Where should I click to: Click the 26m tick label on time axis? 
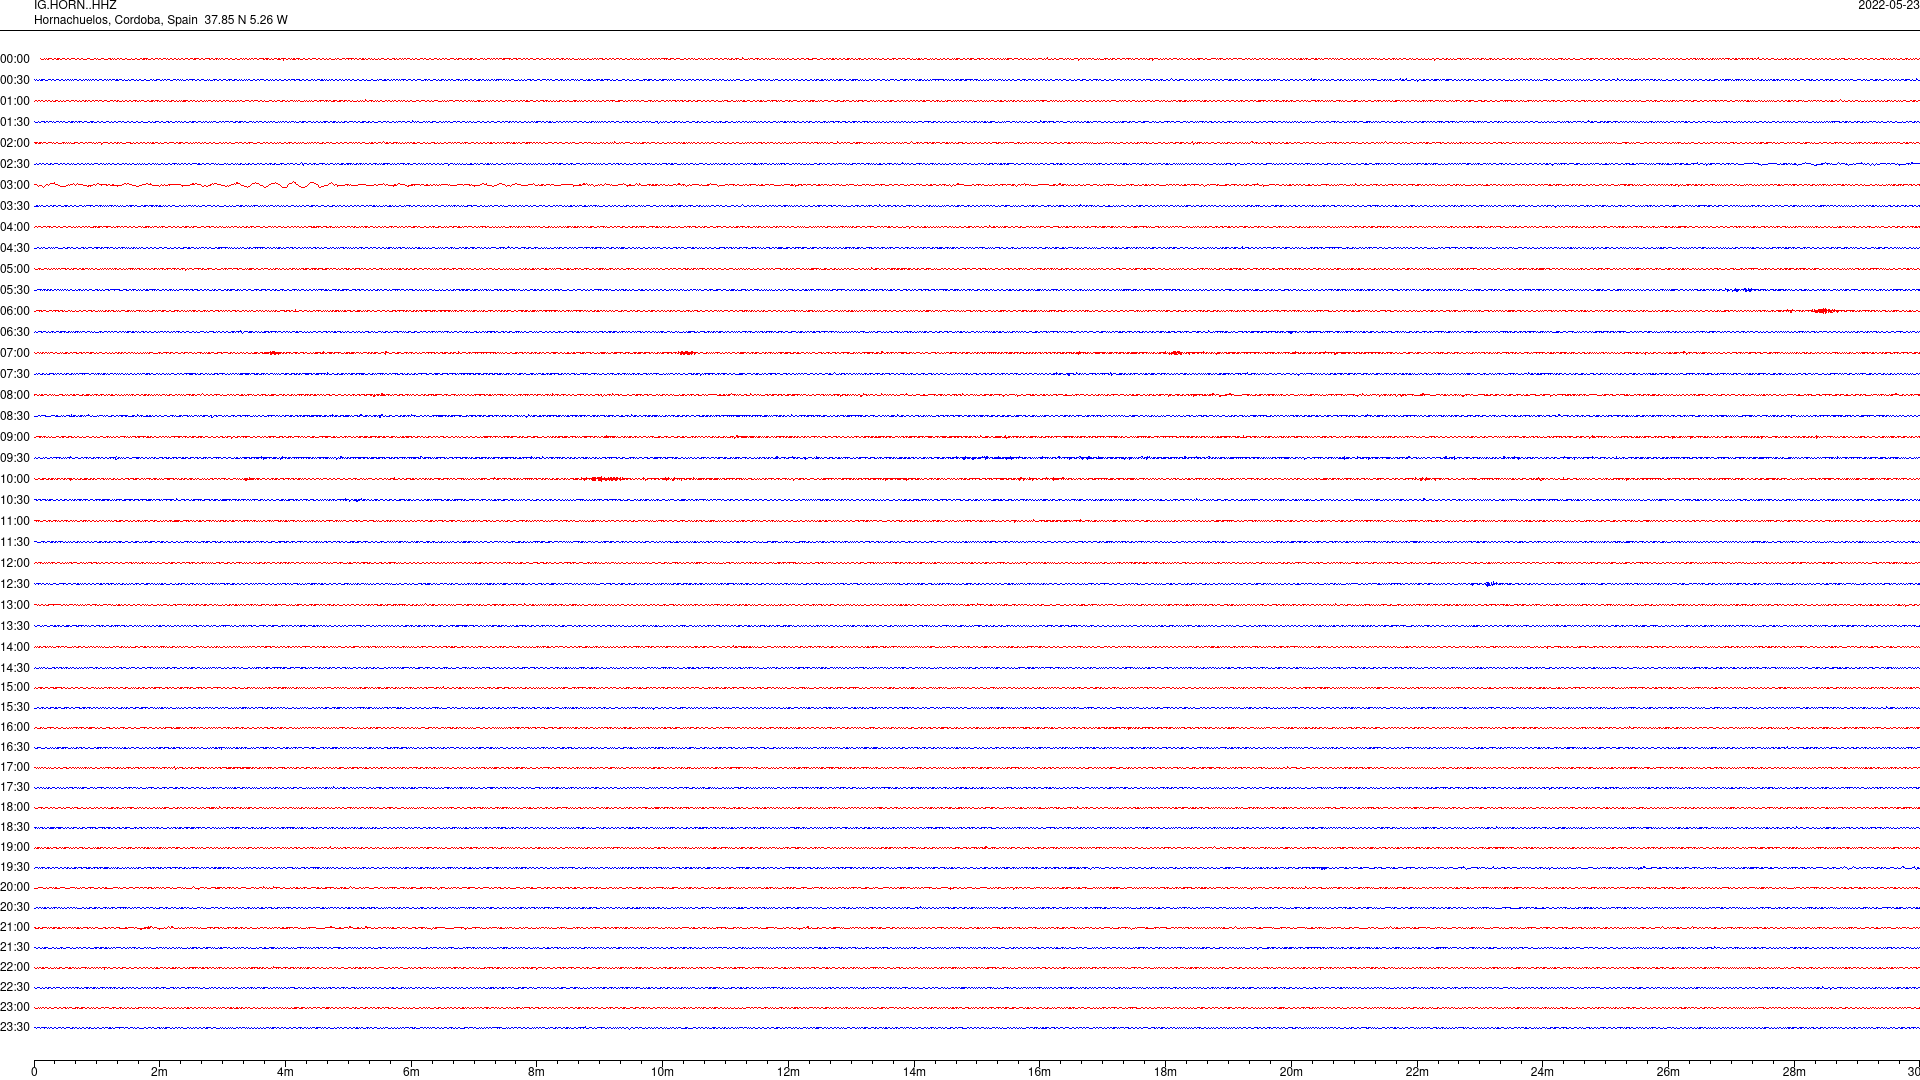(1668, 1072)
